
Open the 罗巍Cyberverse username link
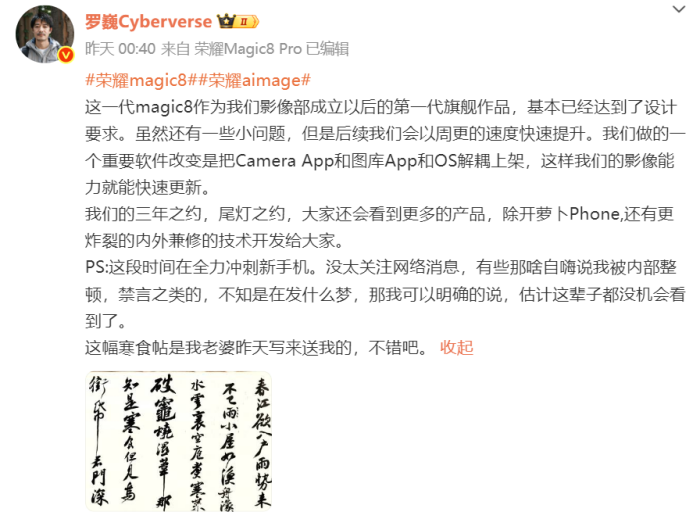[x=149, y=21]
